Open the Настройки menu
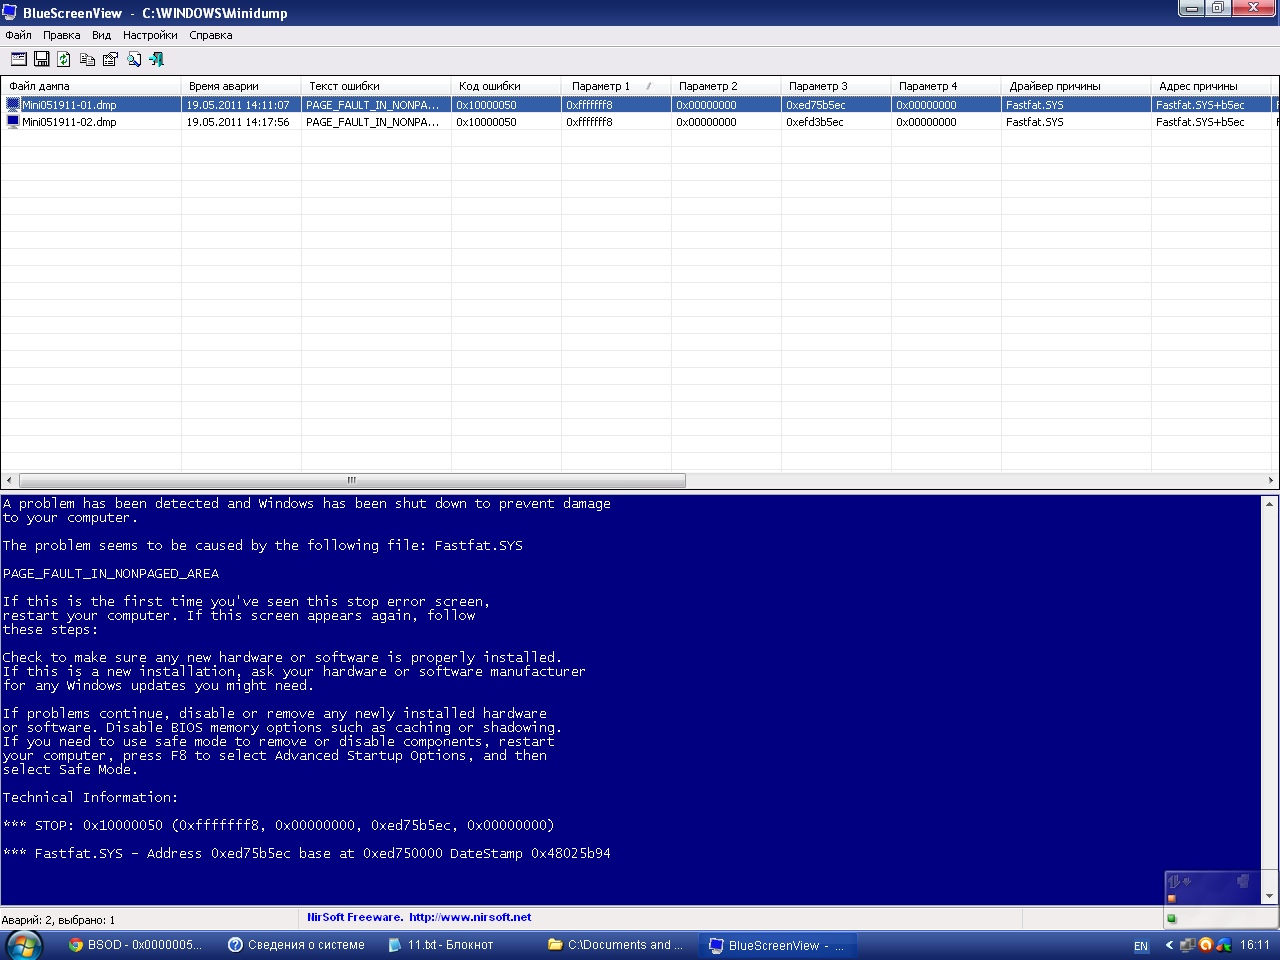This screenshot has width=1280, height=960. 150,35
